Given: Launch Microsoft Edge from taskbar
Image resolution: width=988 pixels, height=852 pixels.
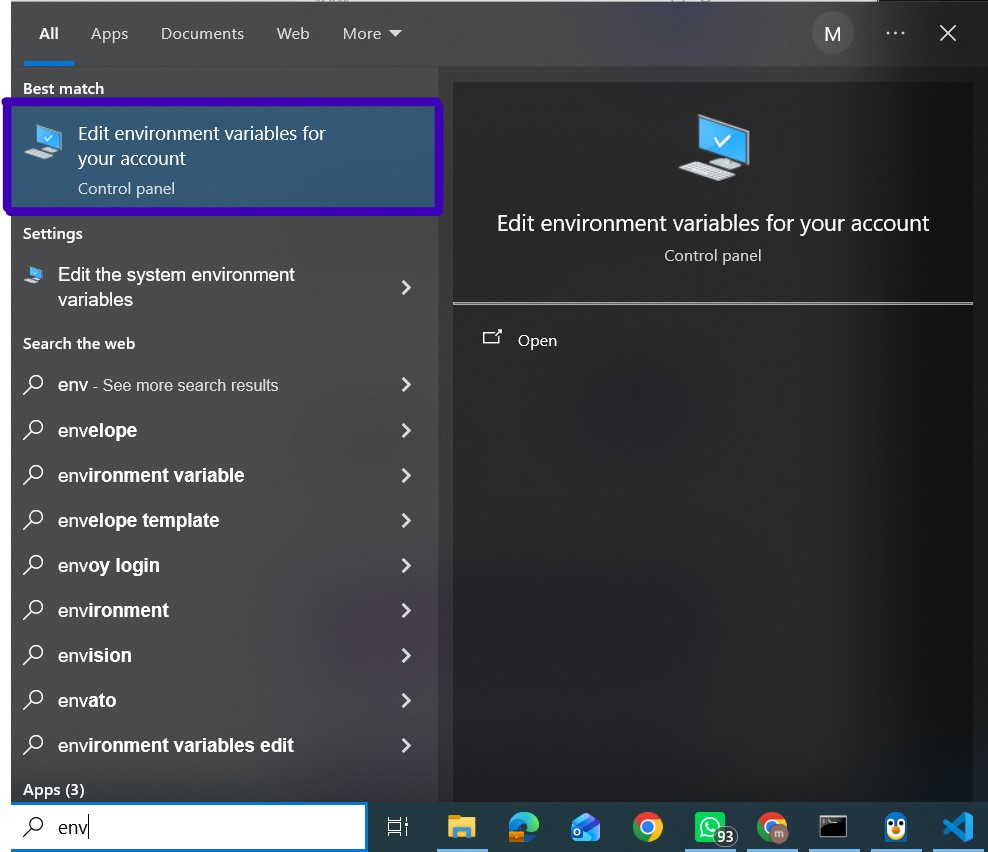Looking at the screenshot, I should [x=524, y=826].
